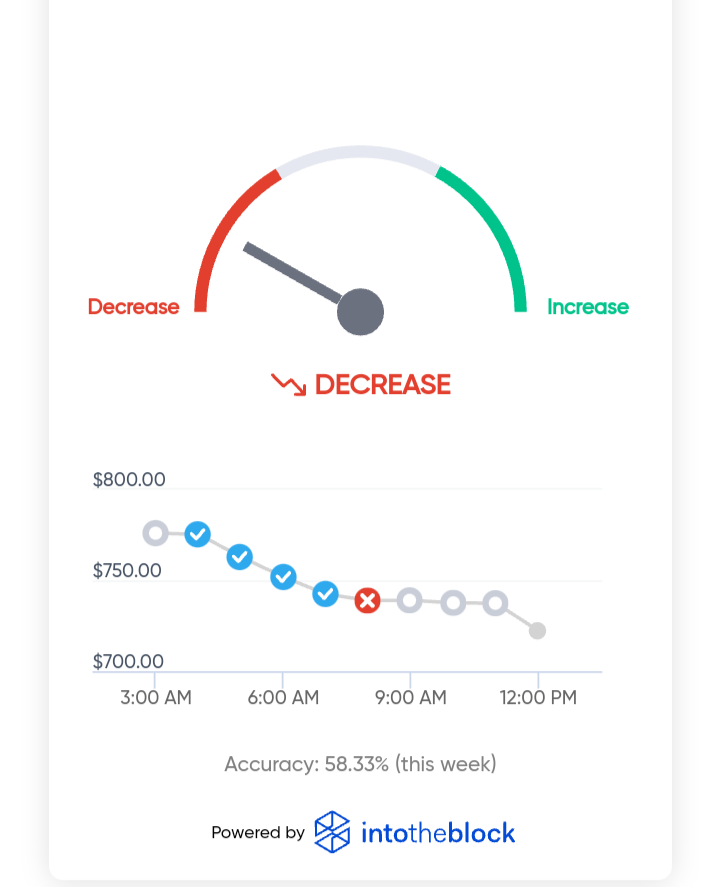Image resolution: width=720 pixels, height=887 pixels.
Task: Click the green Increase gauge label
Action: point(588,307)
